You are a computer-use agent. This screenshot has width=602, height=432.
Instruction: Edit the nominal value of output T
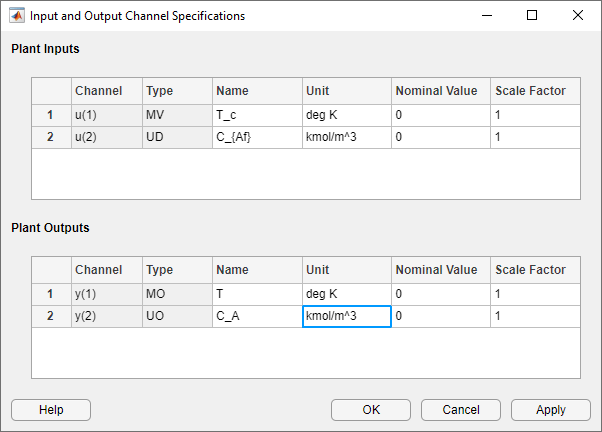click(x=441, y=294)
